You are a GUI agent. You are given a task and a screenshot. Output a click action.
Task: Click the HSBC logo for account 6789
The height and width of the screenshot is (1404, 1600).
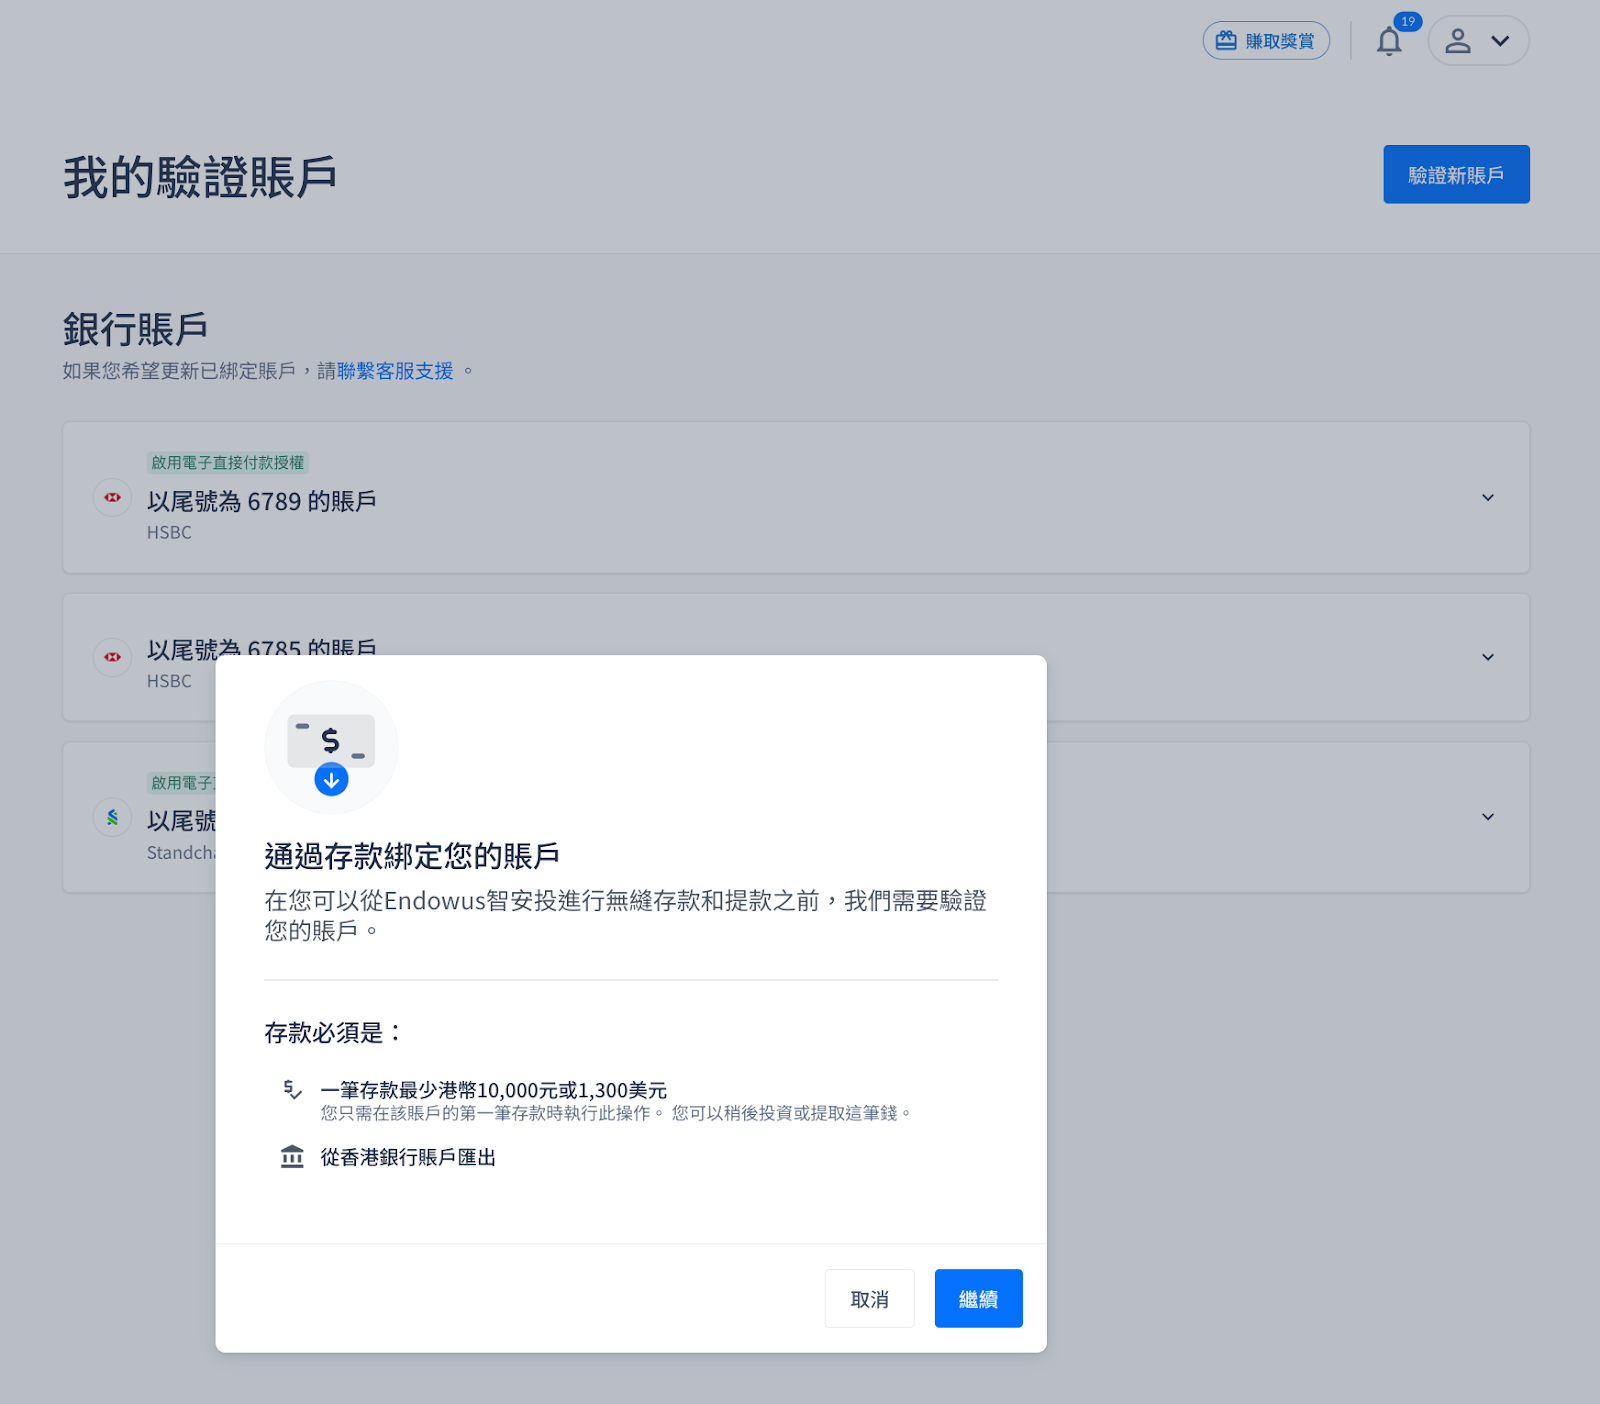[113, 497]
